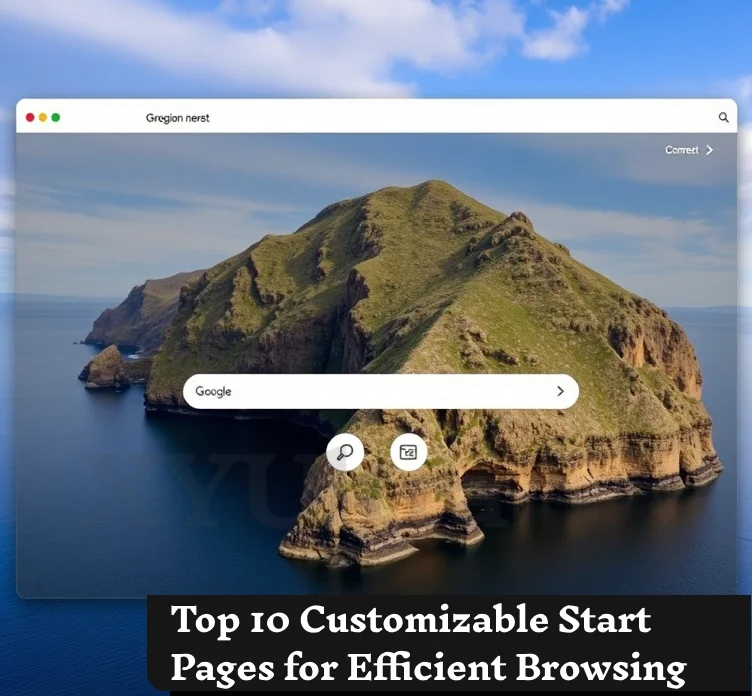Maximize the window with the green button
752x696 pixels.
point(56,118)
